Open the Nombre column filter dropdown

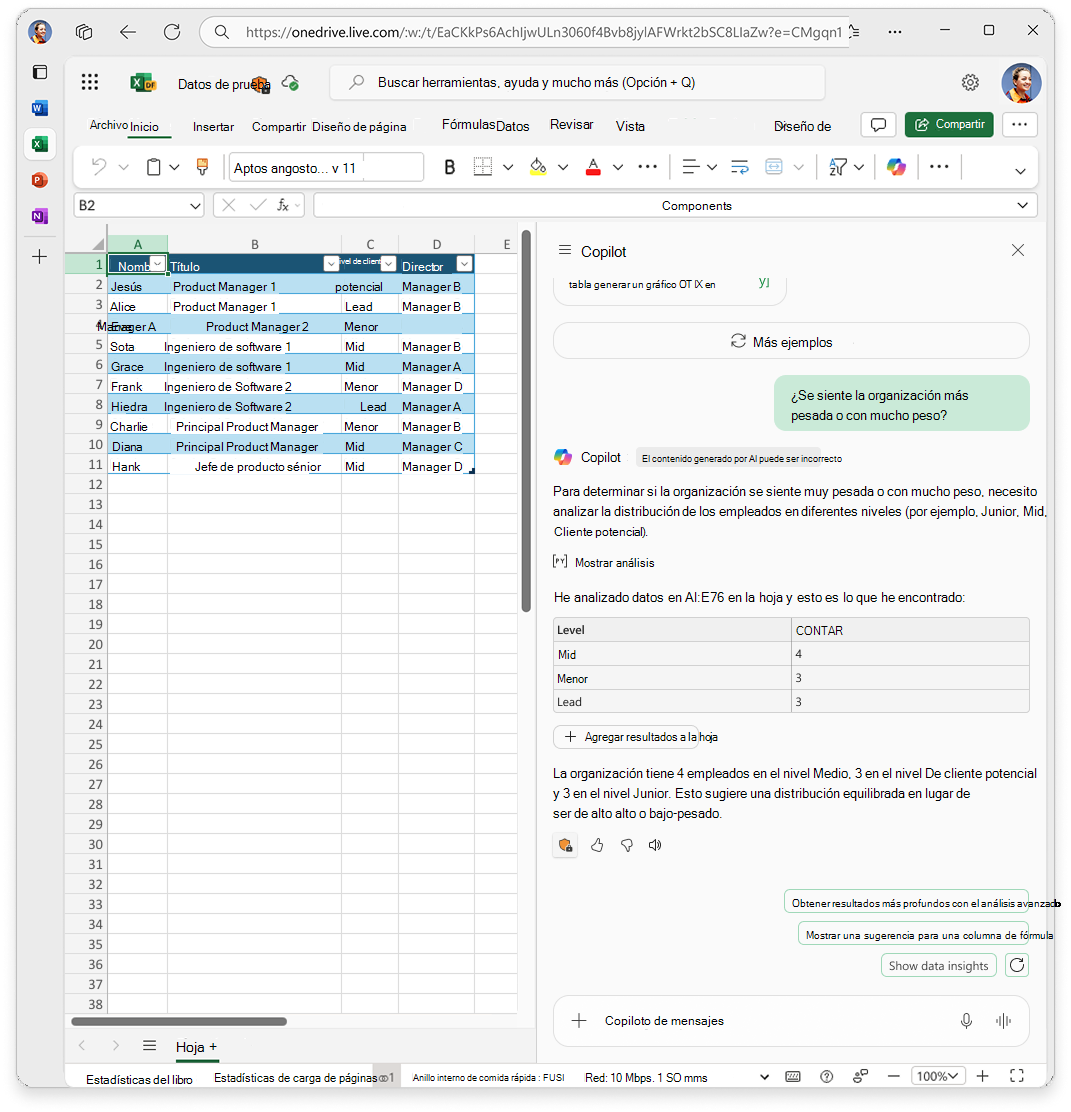(157, 264)
